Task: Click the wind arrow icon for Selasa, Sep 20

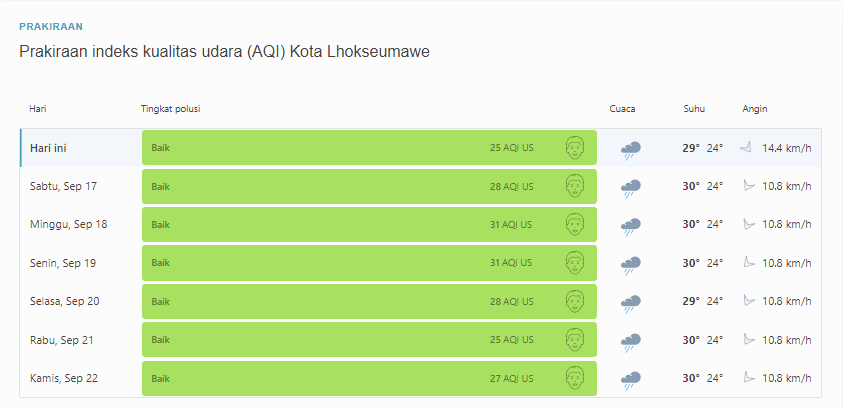Action: pyautogui.click(x=748, y=300)
